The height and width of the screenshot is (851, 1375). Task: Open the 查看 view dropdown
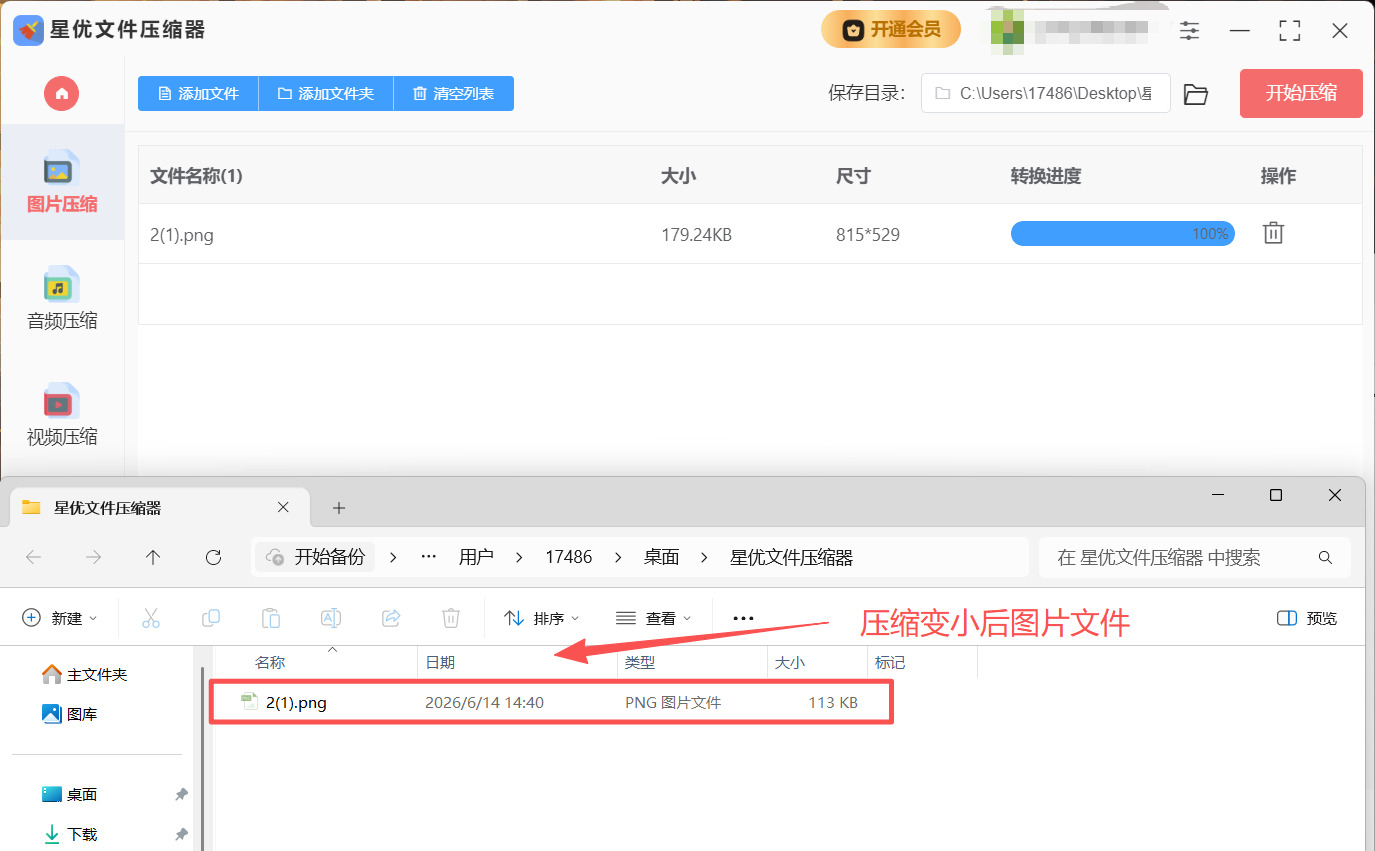[x=654, y=618]
